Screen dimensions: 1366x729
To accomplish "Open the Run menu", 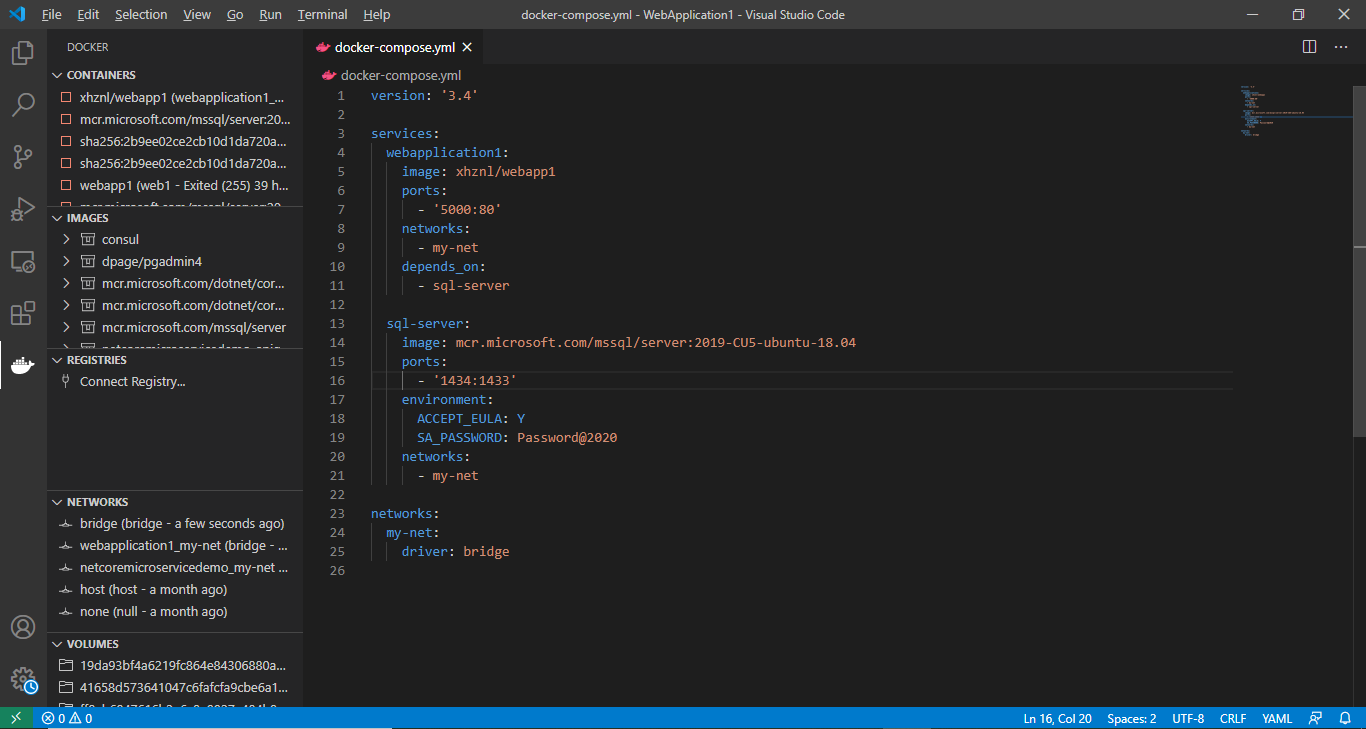I will pos(270,15).
